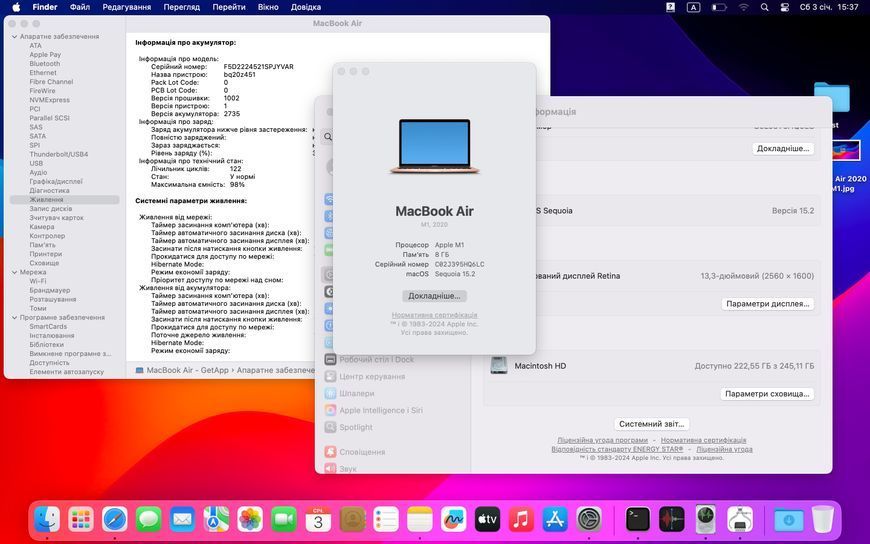Viewport: 870px width, 544px height.
Task: Collapse the Програмне забезпечення tree section
Action: coord(14,318)
